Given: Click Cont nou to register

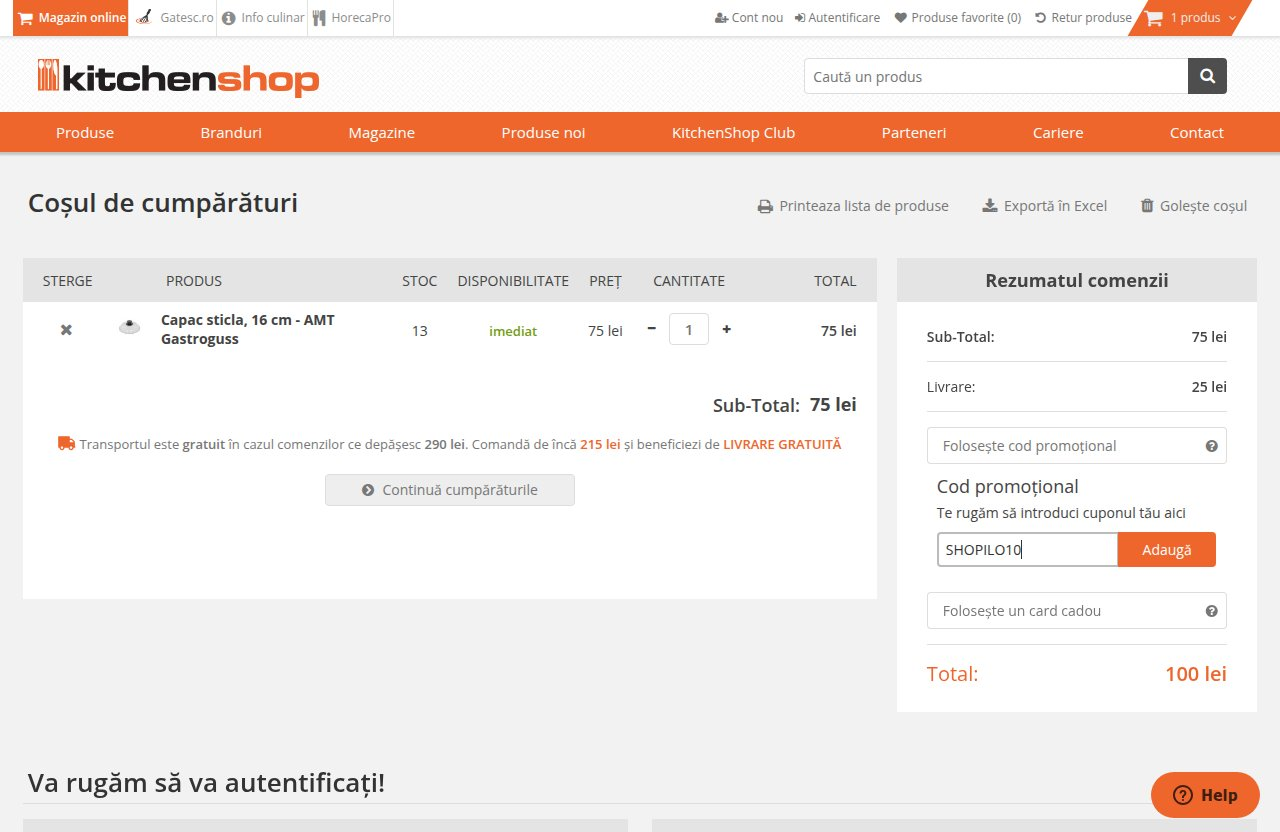Looking at the screenshot, I should tap(749, 18).
